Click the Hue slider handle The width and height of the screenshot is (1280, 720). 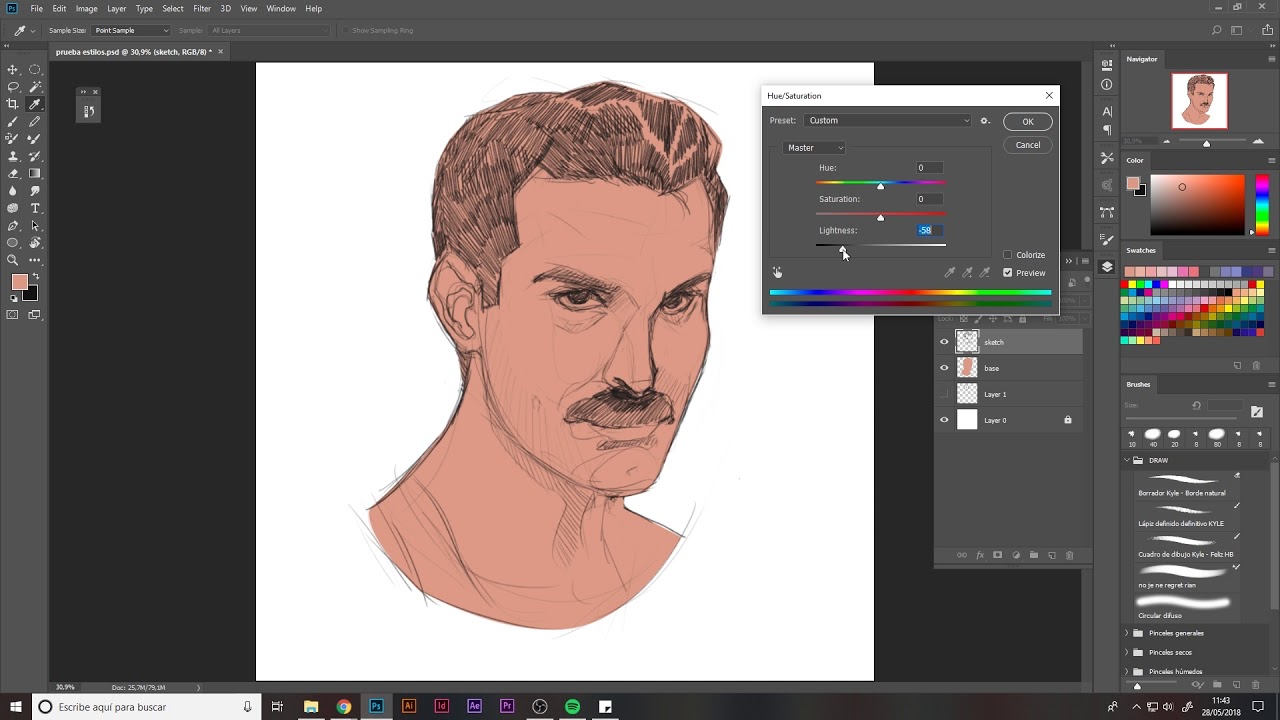pos(880,186)
